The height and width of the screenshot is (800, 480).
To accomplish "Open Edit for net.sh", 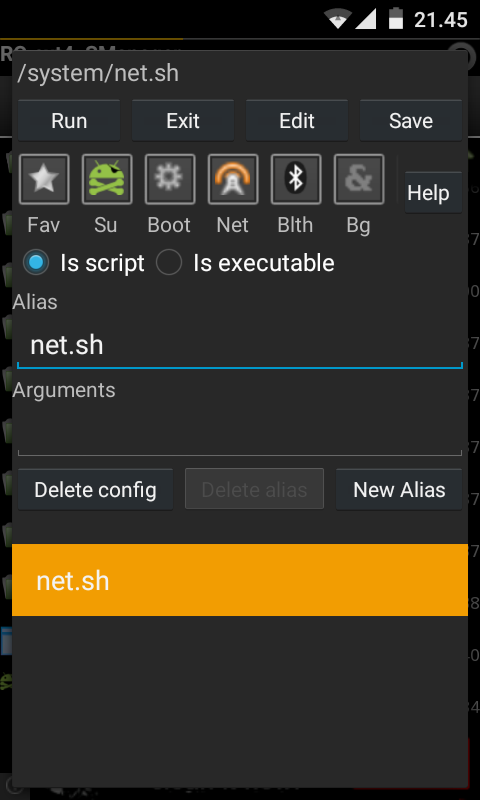I will (297, 121).
